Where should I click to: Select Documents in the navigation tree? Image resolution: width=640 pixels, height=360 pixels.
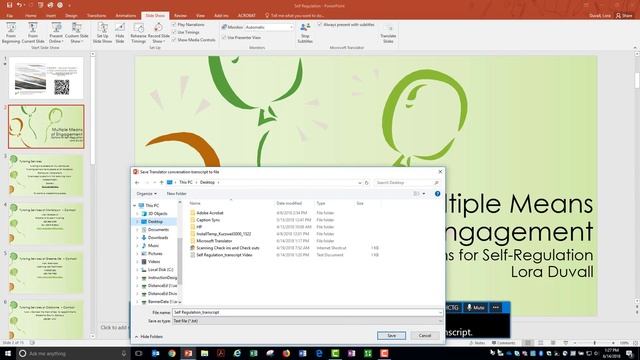[158, 229]
